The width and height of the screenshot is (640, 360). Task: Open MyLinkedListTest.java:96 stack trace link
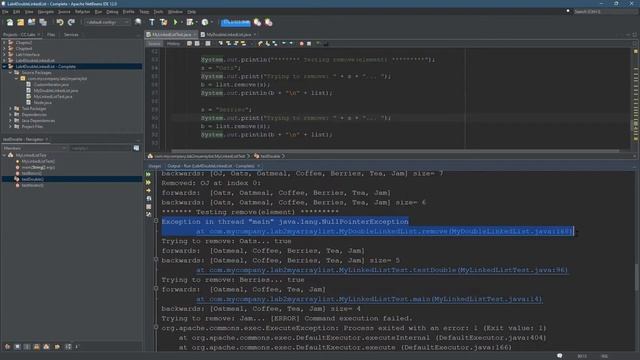pyautogui.click(x=382, y=270)
